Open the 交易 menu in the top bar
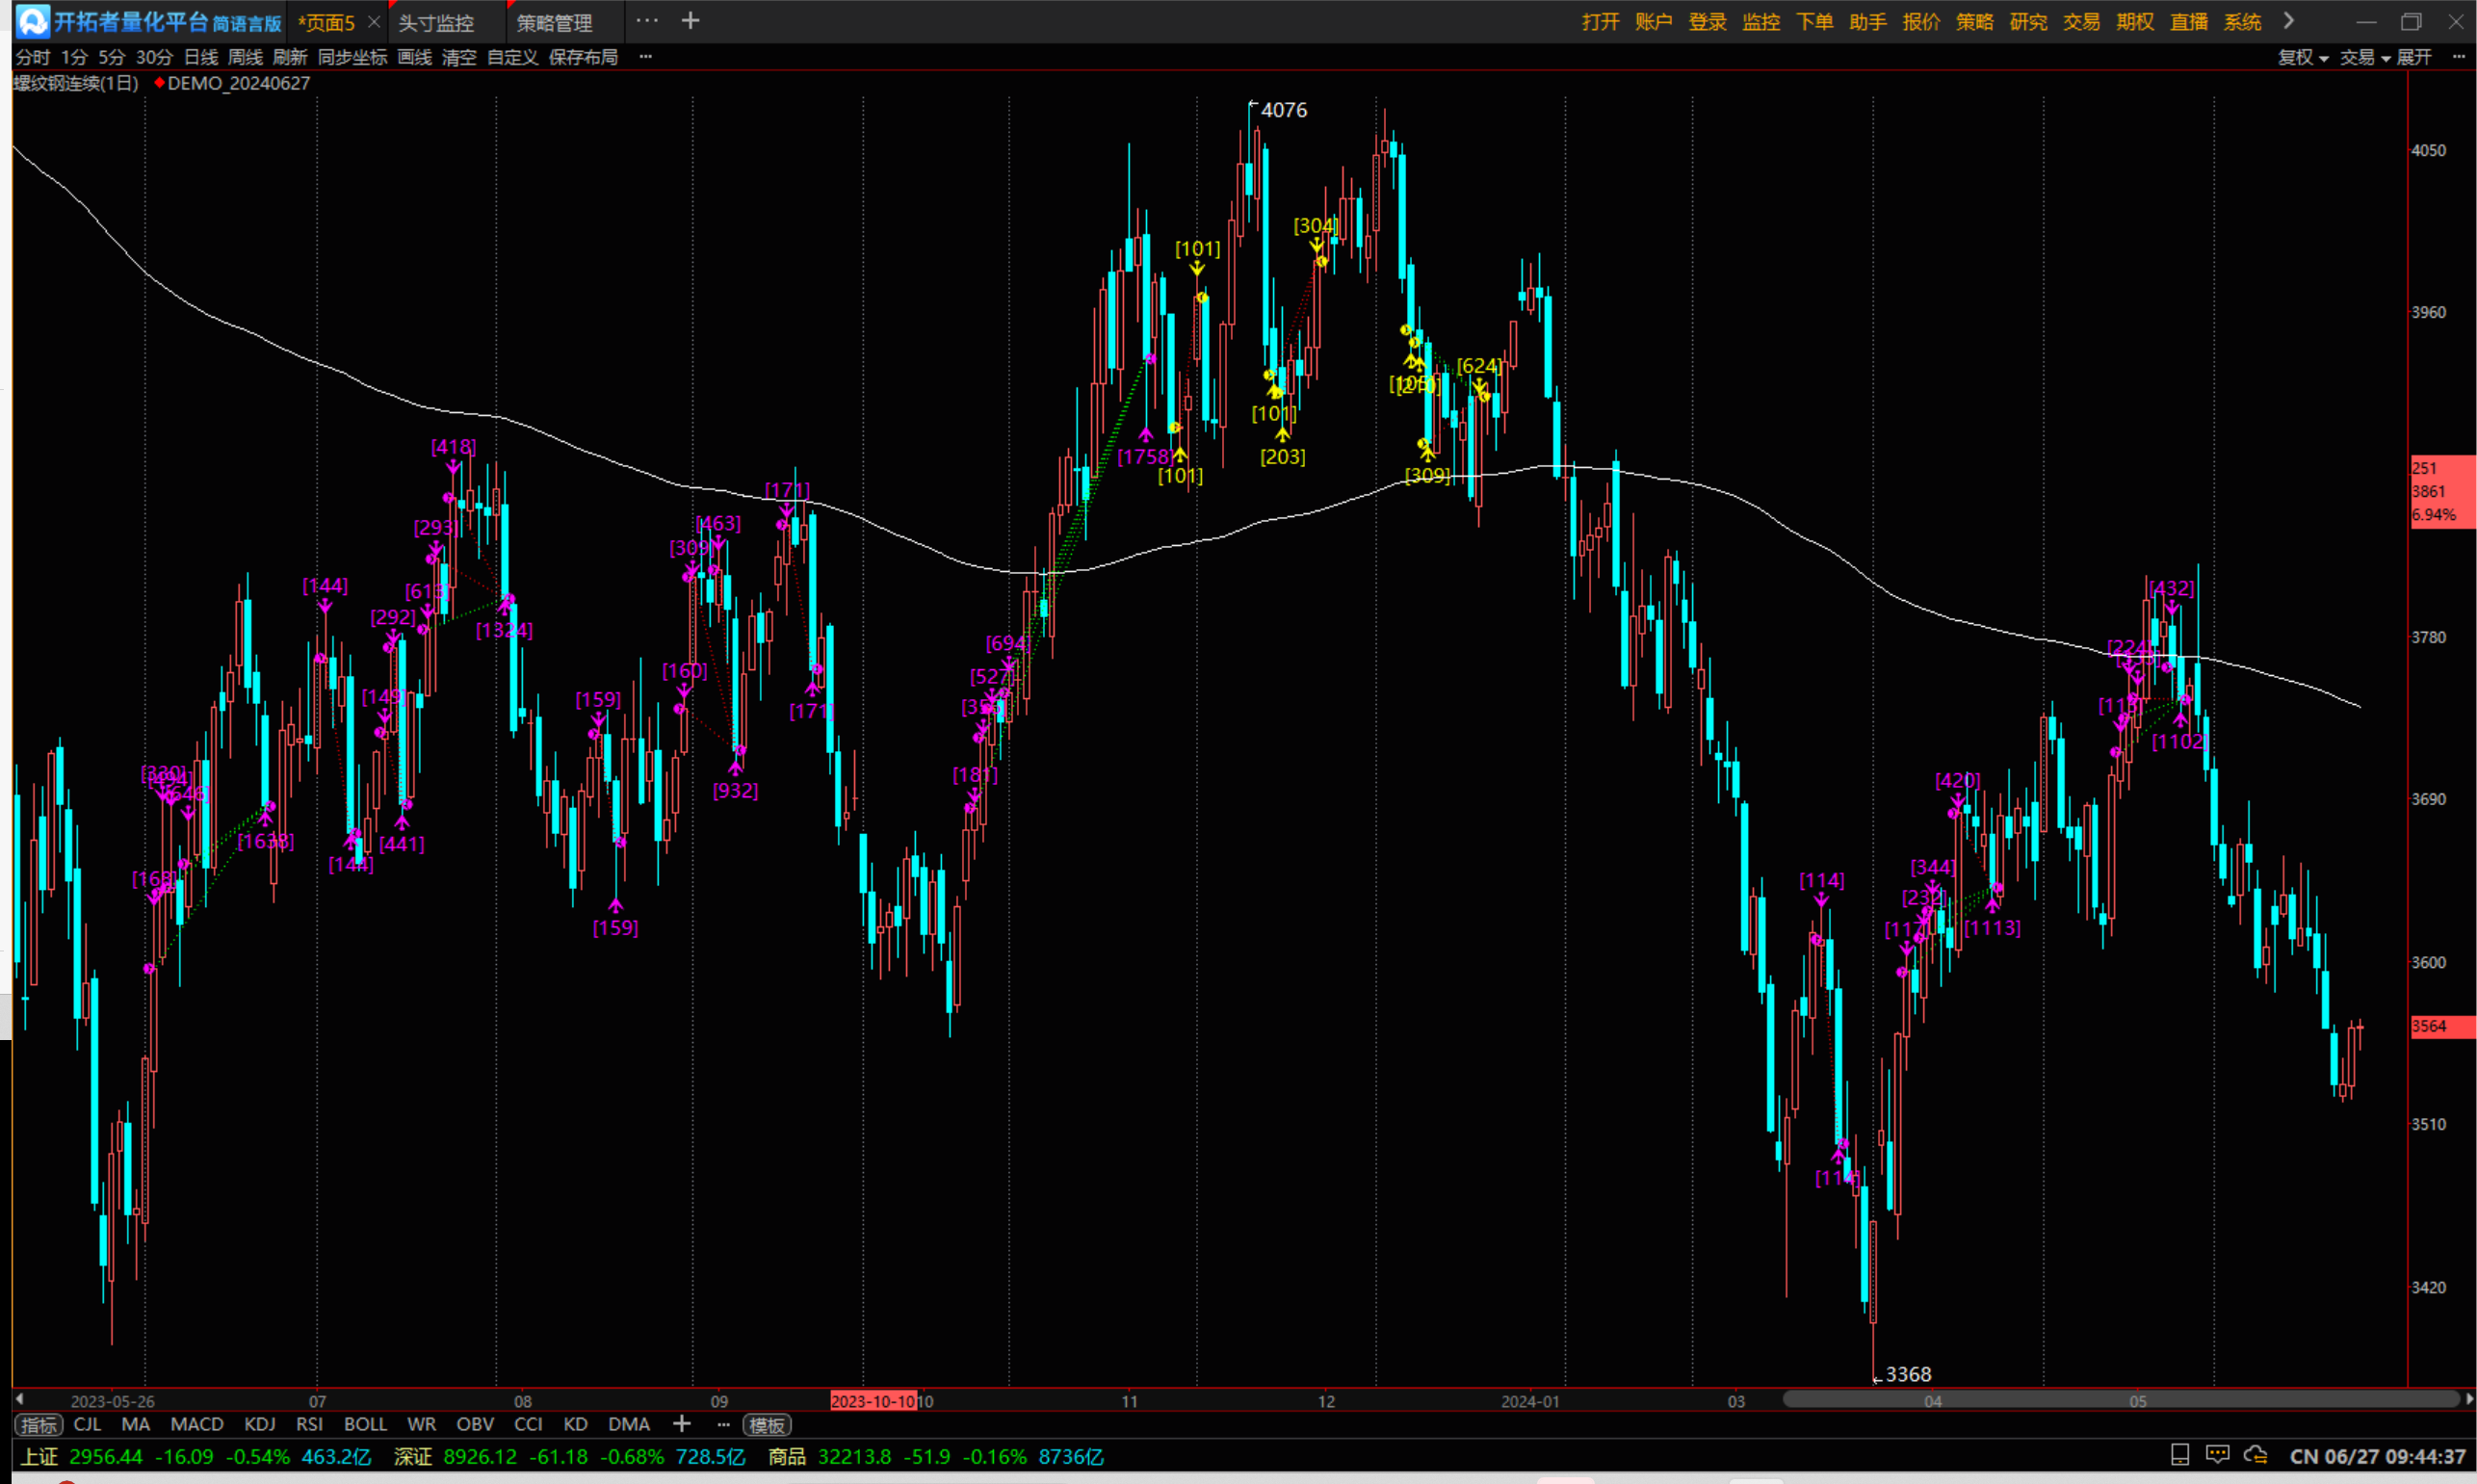The height and width of the screenshot is (1484, 2477). coord(2081,21)
